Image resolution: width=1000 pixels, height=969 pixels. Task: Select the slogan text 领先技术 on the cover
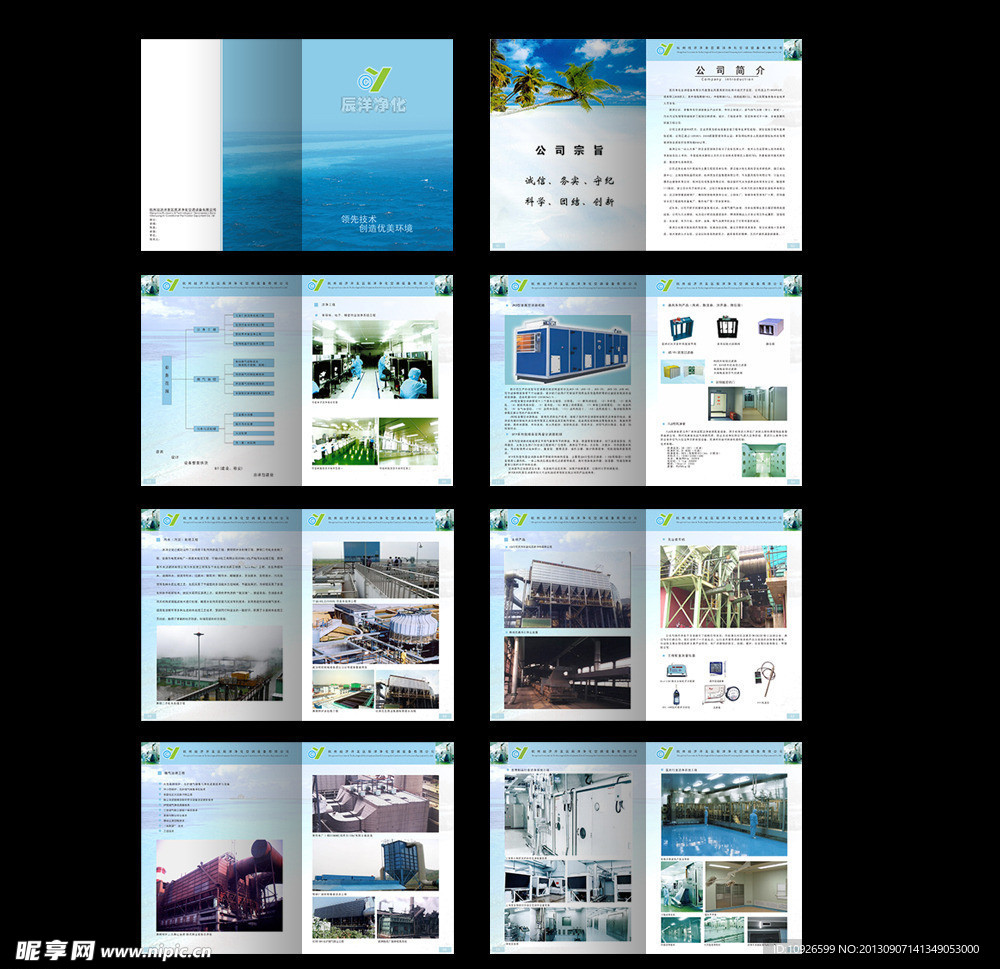pyautogui.click(x=359, y=219)
